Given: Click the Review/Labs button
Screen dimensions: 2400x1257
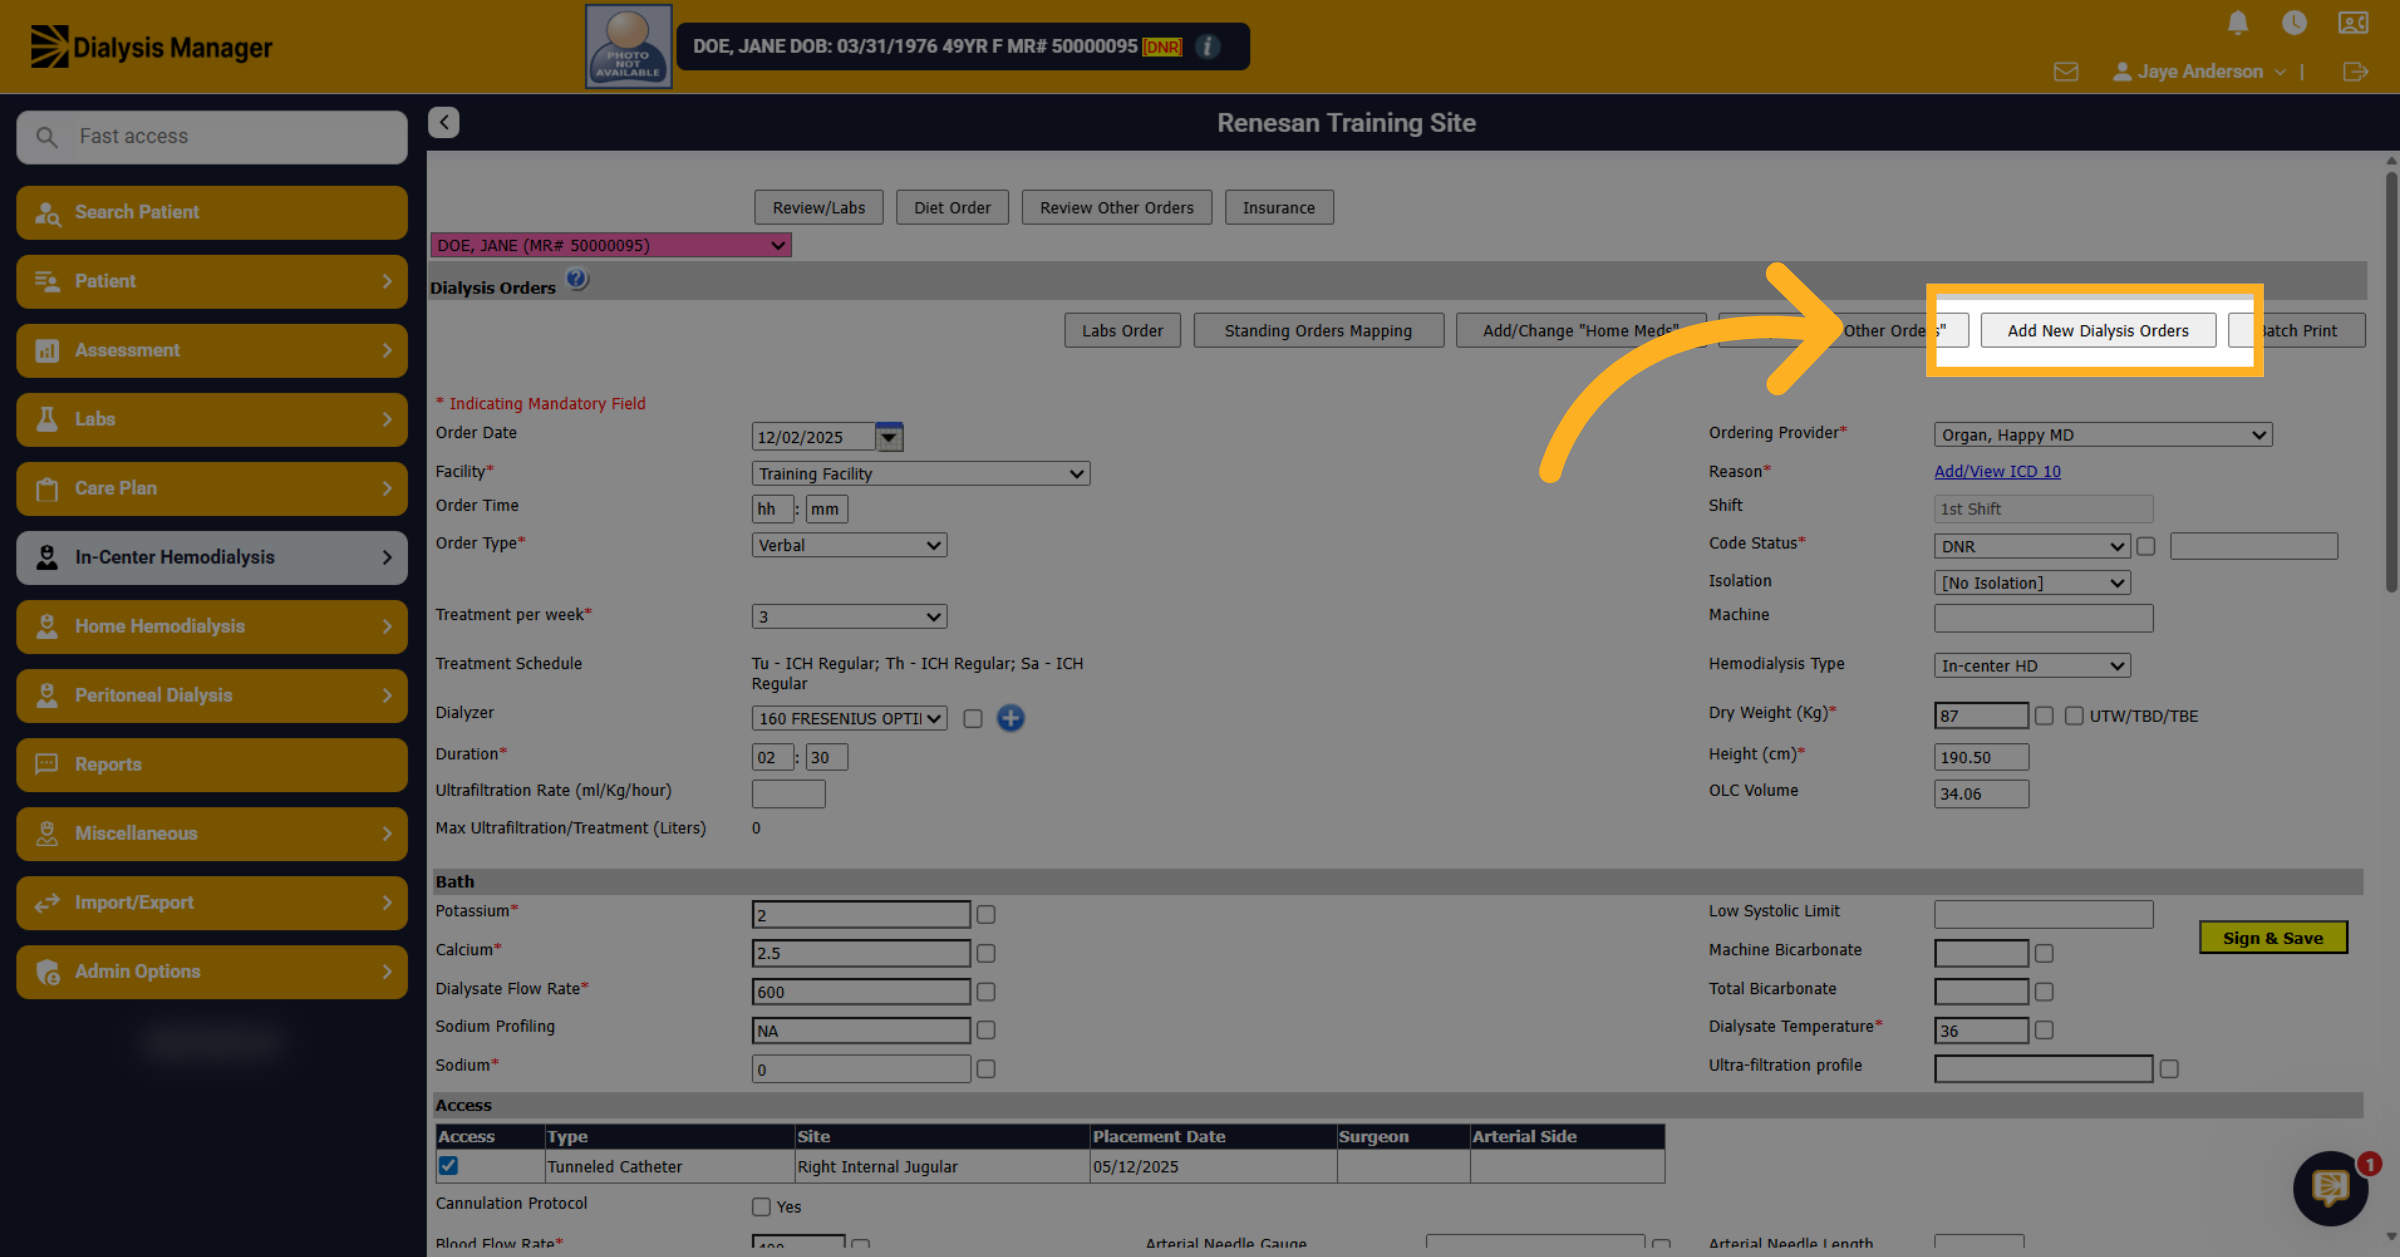Looking at the screenshot, I should (x=819, y=207).
